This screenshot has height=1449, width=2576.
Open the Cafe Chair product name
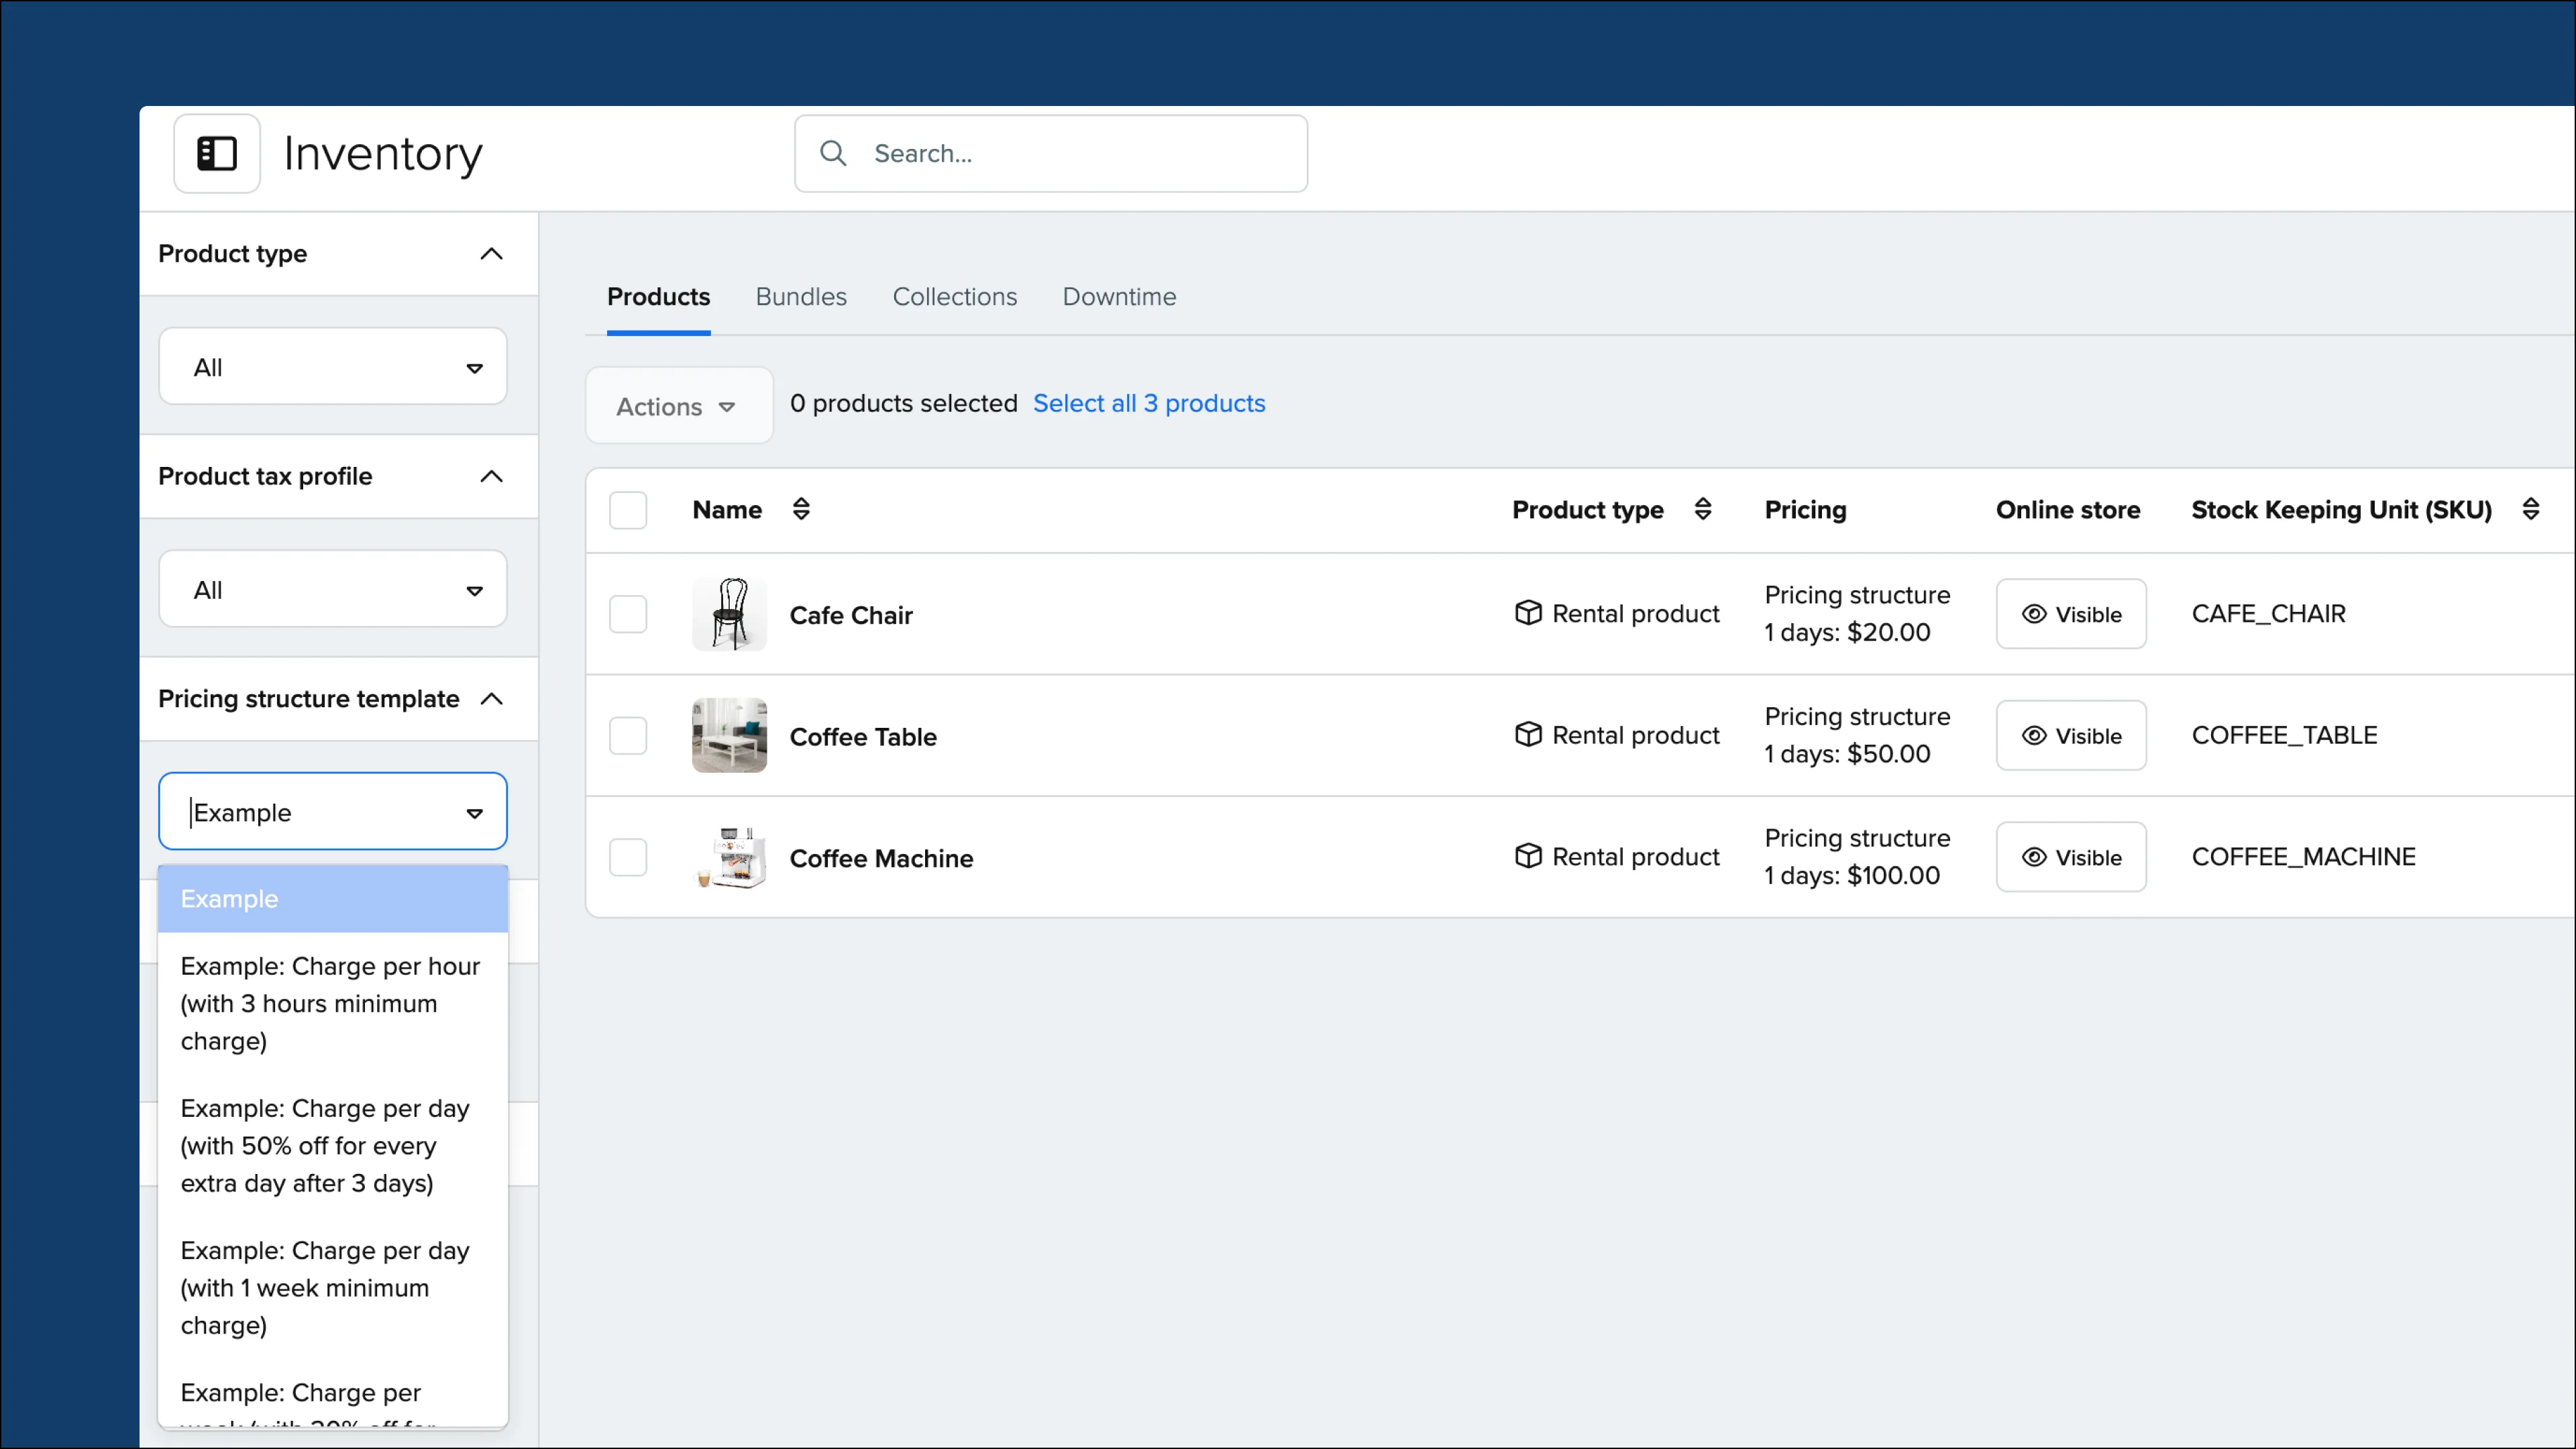[851, 615]
